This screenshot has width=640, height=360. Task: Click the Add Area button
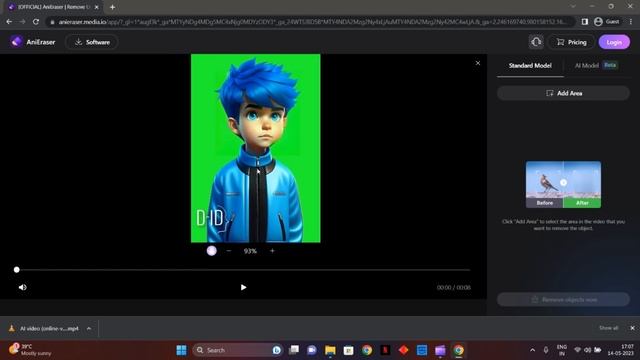(563, 93)
